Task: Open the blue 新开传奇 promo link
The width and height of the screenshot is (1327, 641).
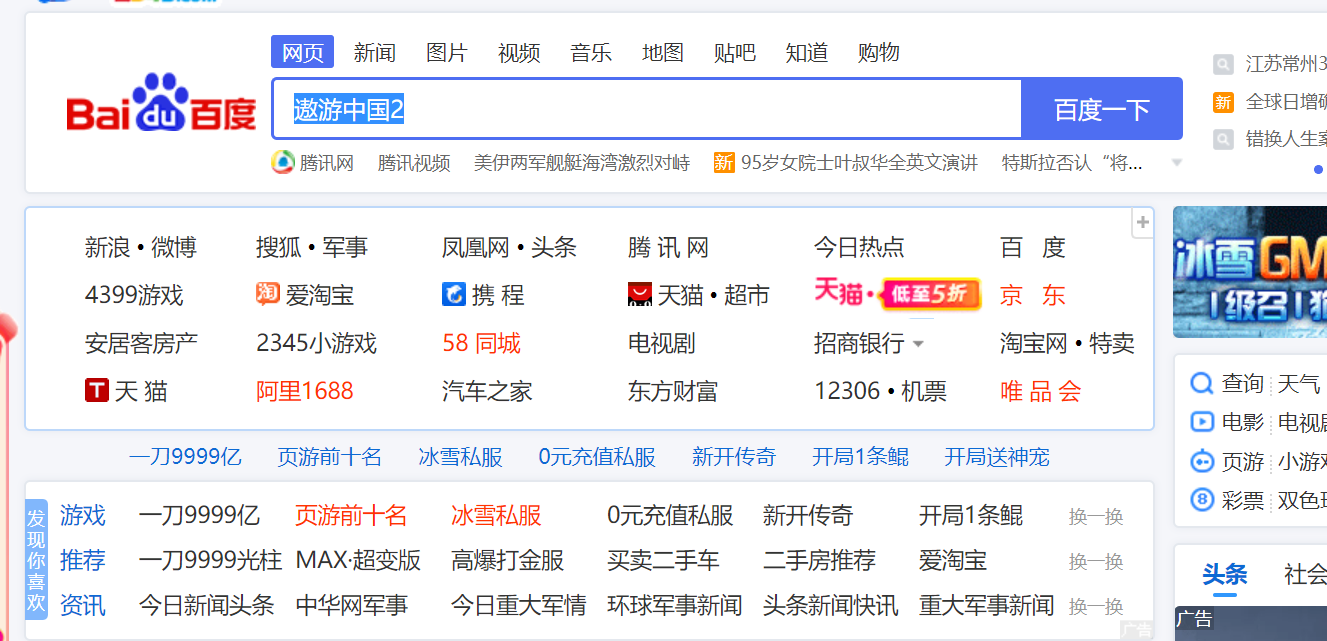Action: [734, 457]
